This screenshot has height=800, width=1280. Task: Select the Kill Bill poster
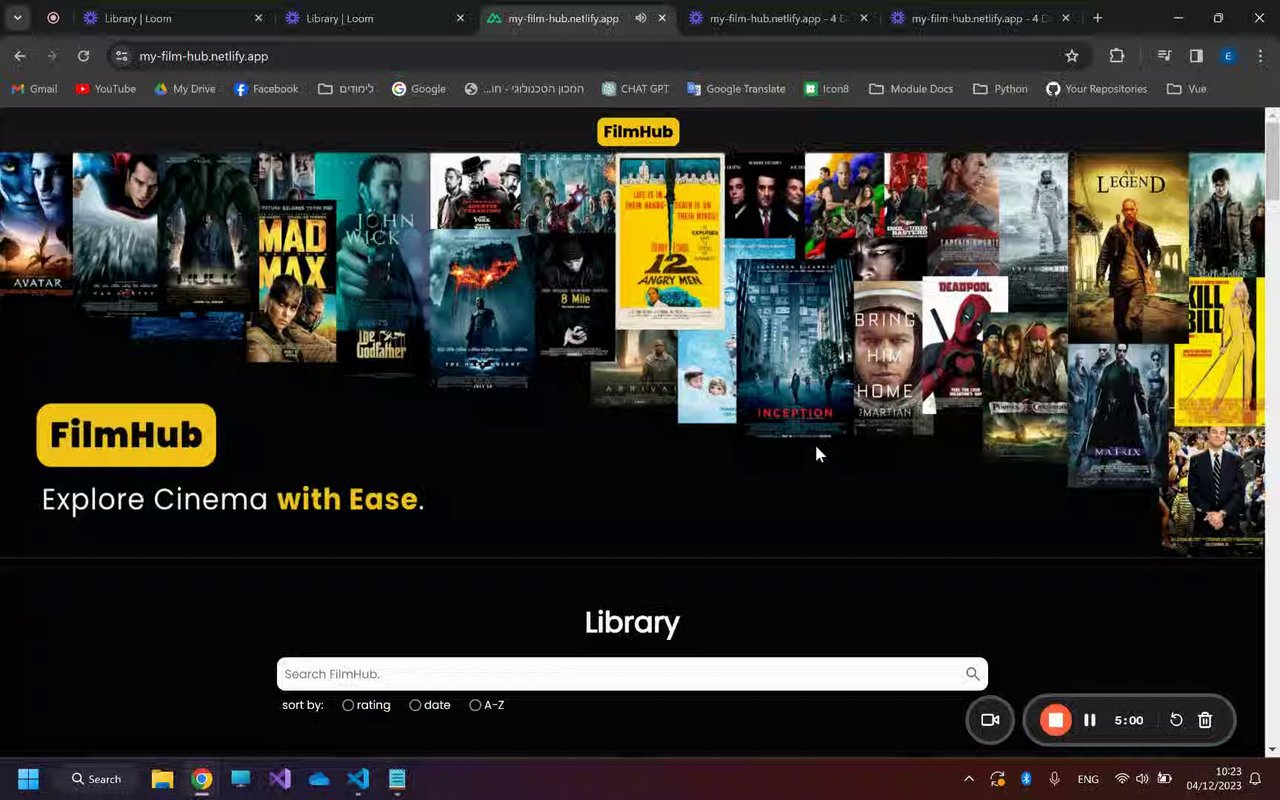point(1219,351)
